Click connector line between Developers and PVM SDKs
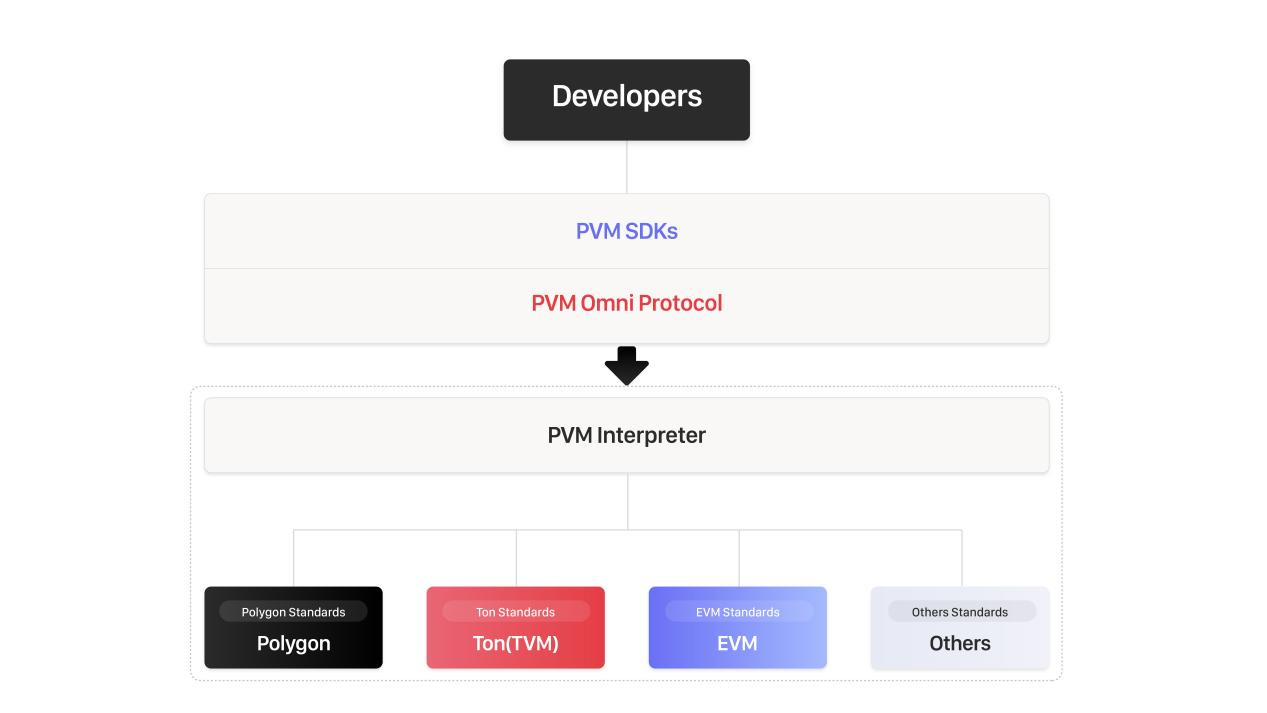The image size is (1267, 713). point(627,166)
